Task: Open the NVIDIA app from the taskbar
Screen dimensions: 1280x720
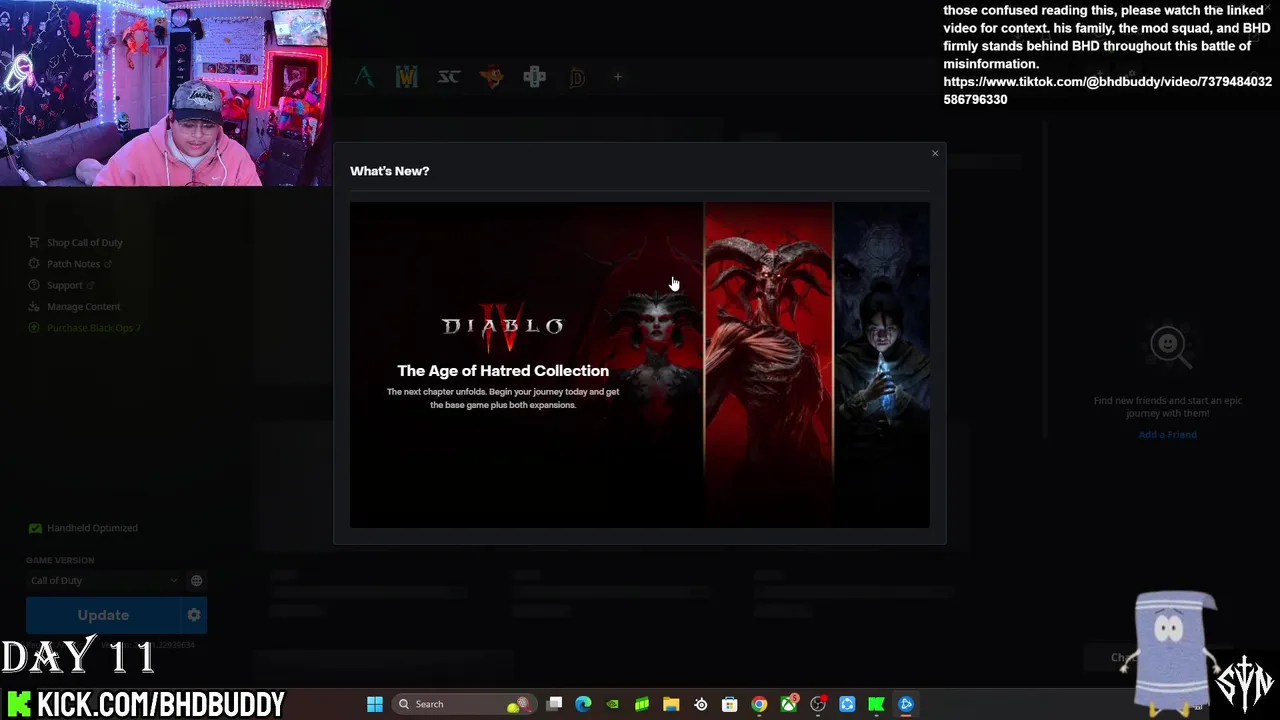Action: point(612,704)
